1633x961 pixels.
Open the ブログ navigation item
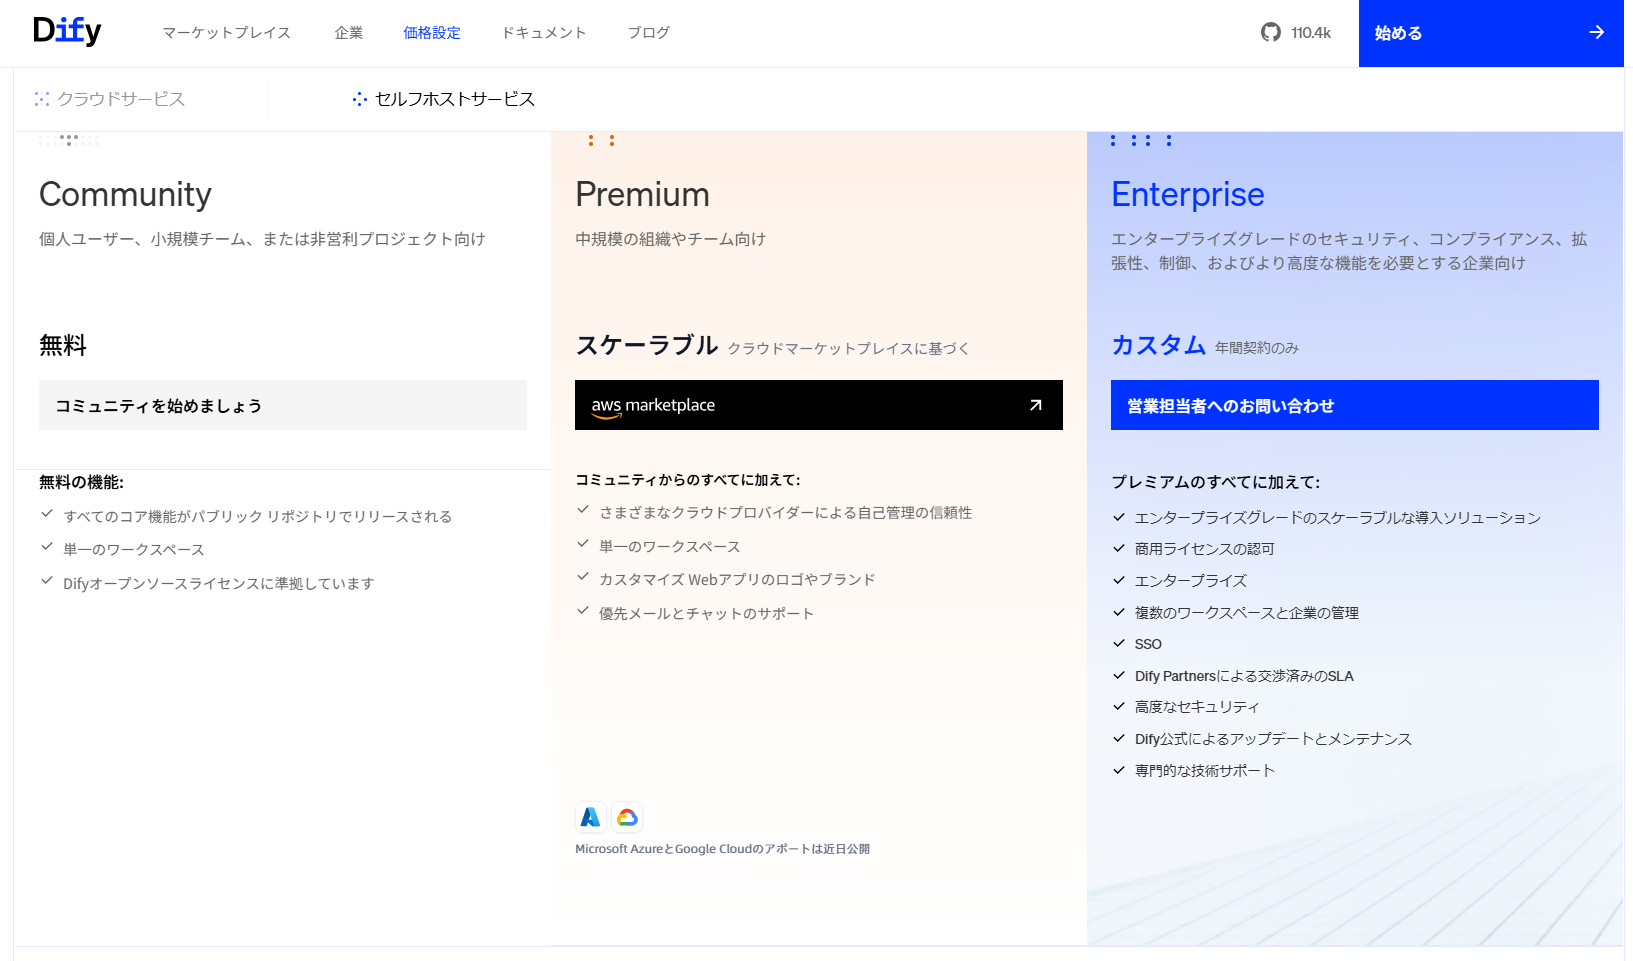[649, 33]
